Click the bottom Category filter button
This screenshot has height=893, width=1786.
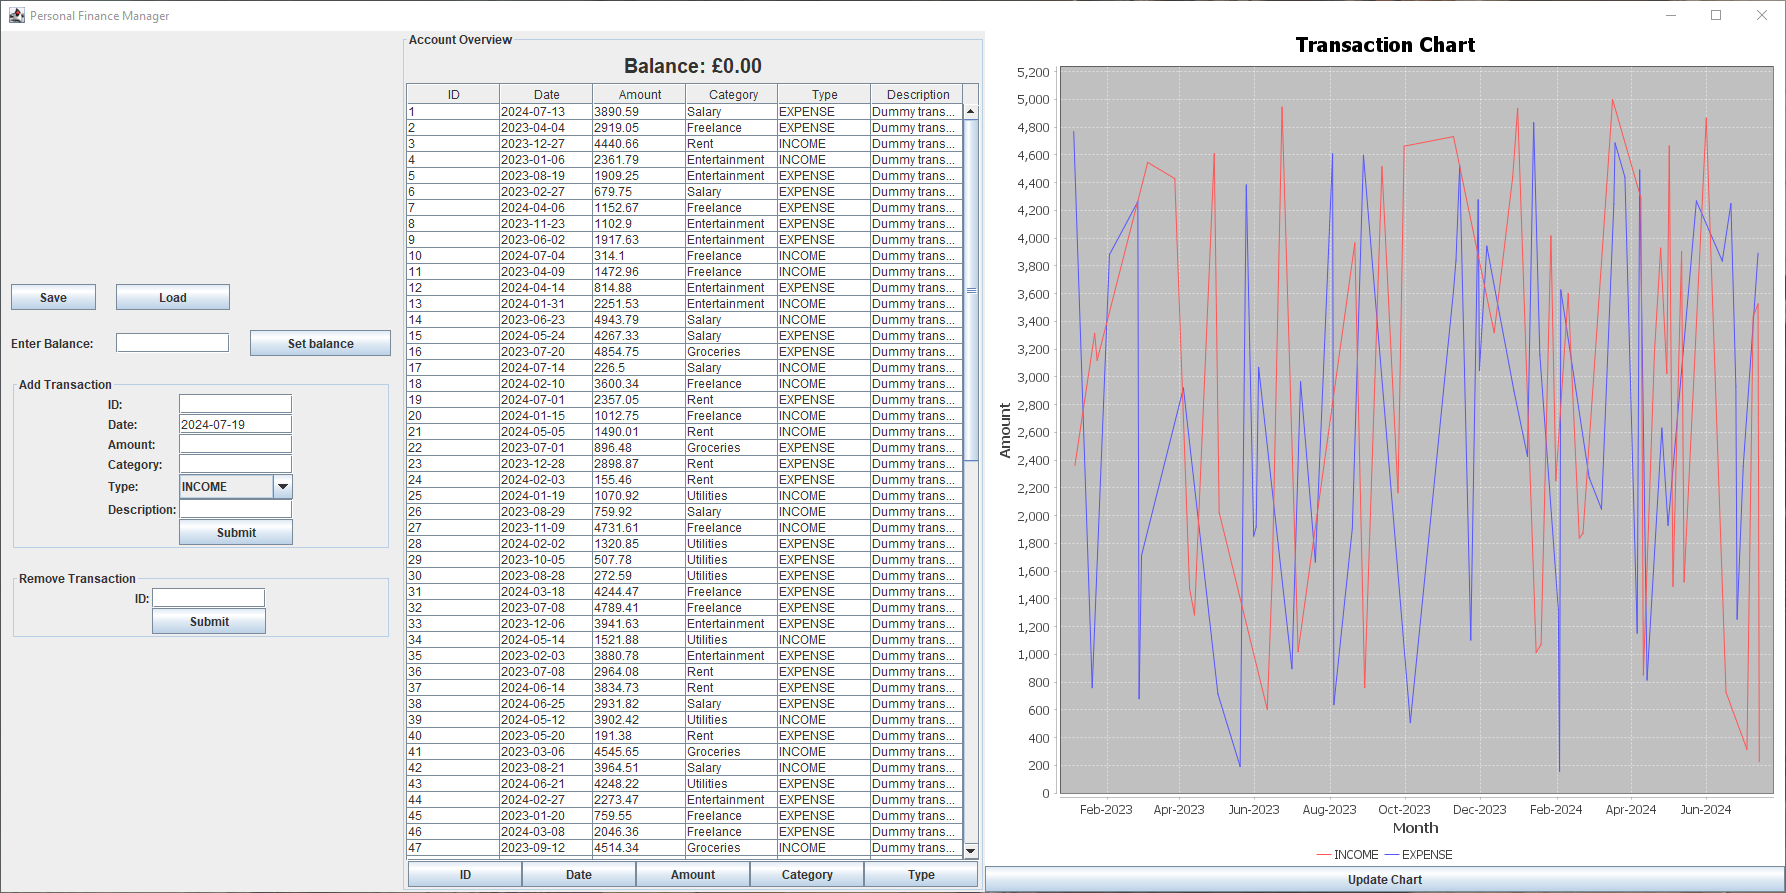pos(807,874)
